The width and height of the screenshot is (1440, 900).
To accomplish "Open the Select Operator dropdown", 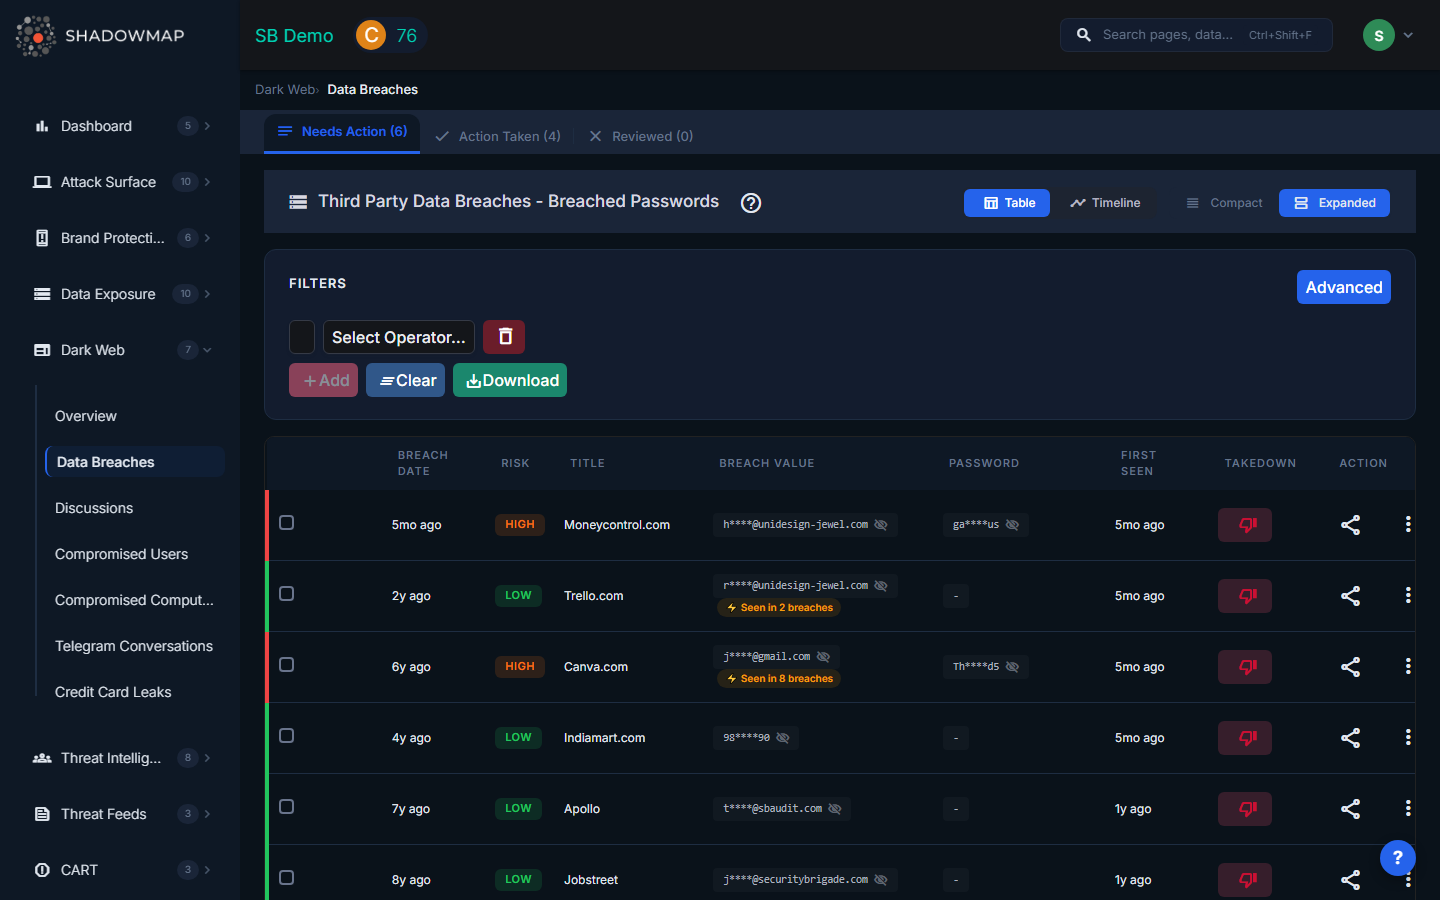I will pos(398,337).
